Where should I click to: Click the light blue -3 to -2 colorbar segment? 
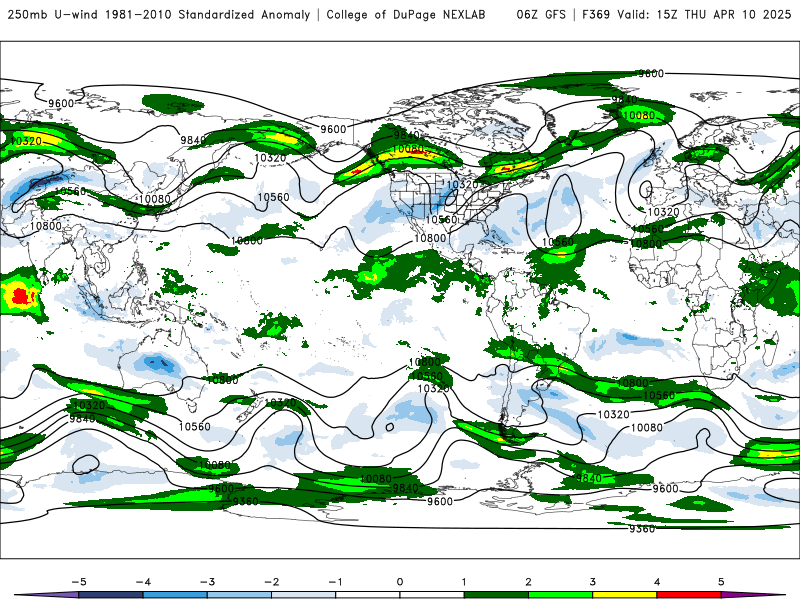[239, 595]
